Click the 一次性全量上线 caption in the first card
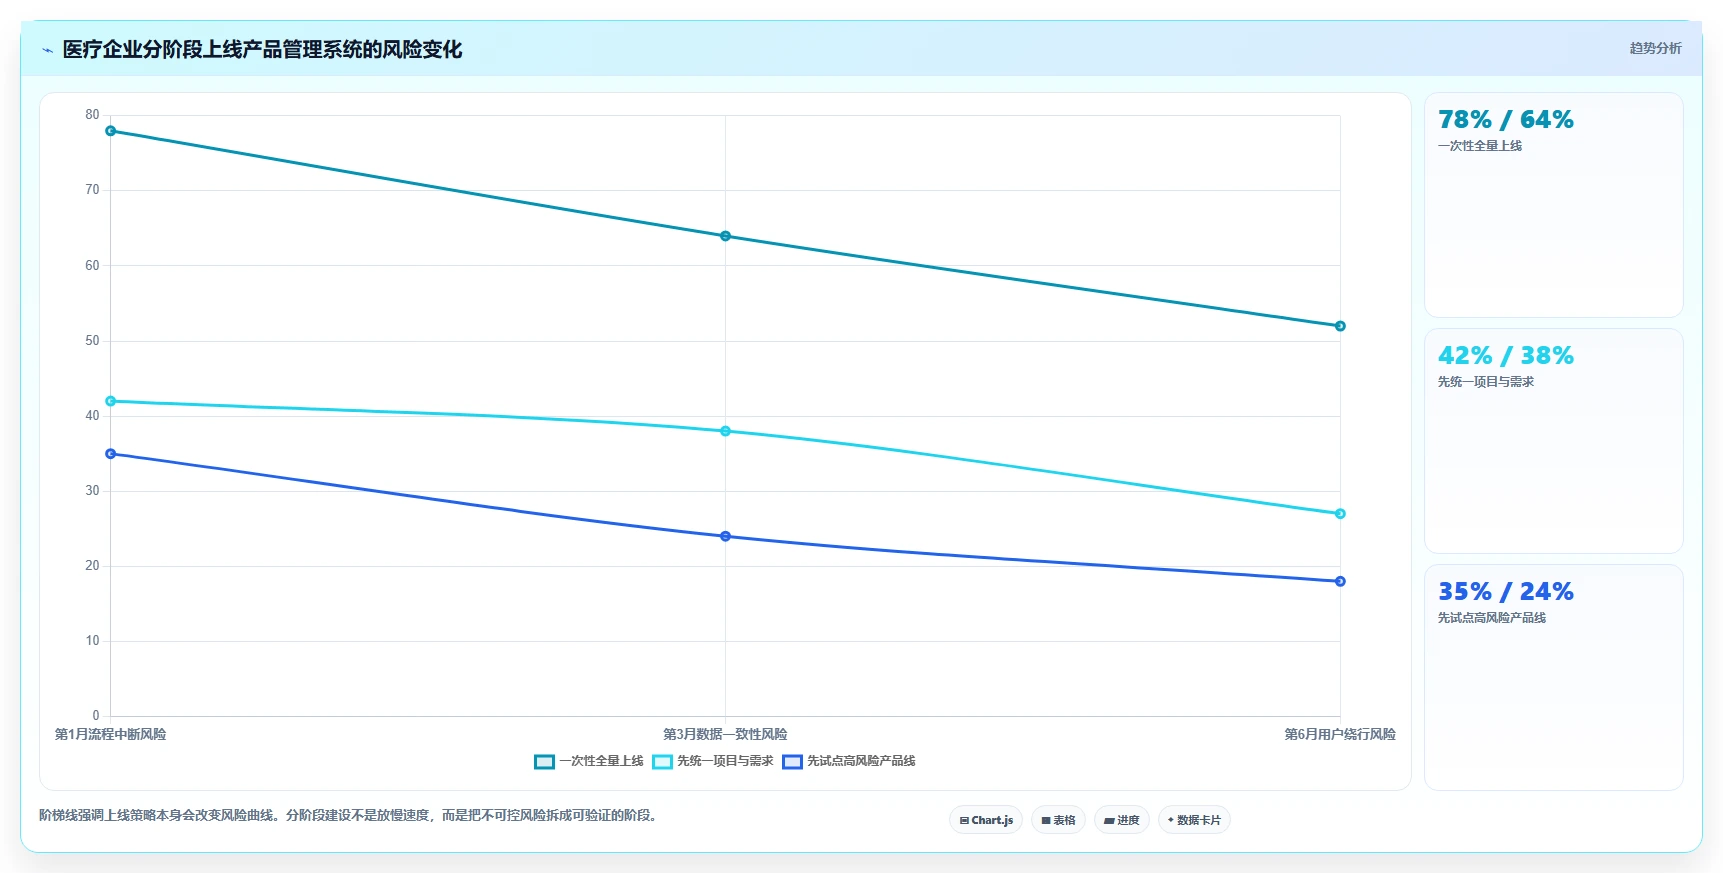 (x=1480, y=146)
